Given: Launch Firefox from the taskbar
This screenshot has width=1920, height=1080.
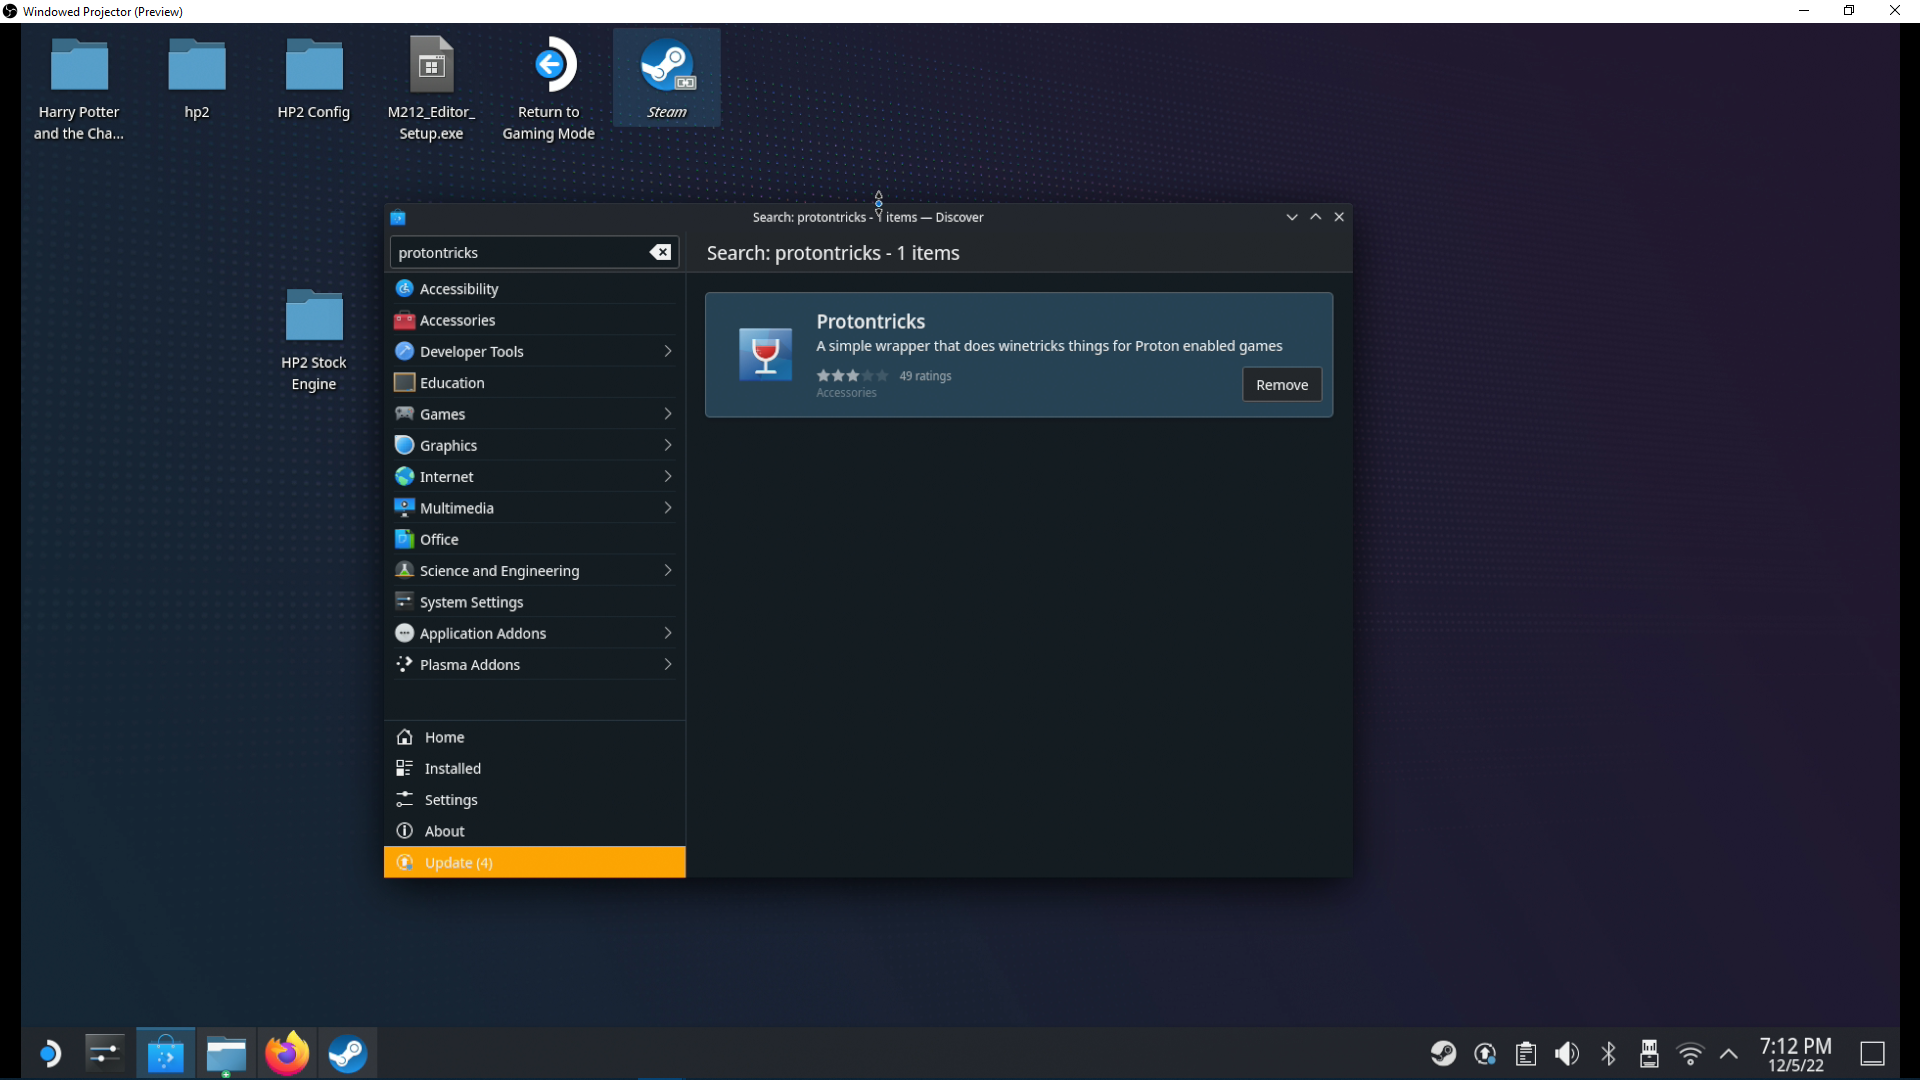Looking at the screenshot, I should pyautogui.click(x=287, y=1053).
